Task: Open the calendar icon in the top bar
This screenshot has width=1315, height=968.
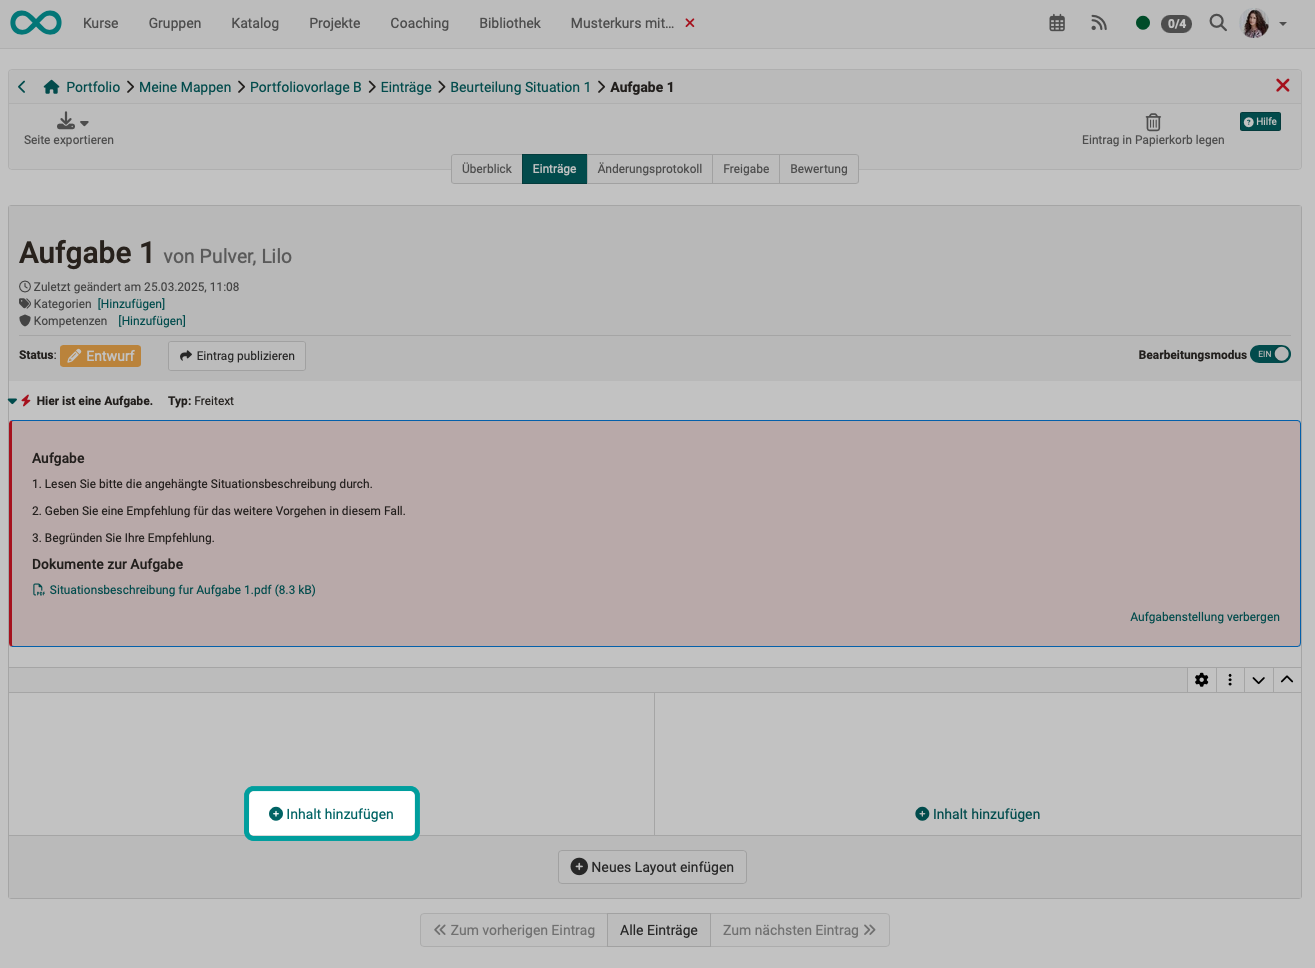Action: (x=1057, y=22)
